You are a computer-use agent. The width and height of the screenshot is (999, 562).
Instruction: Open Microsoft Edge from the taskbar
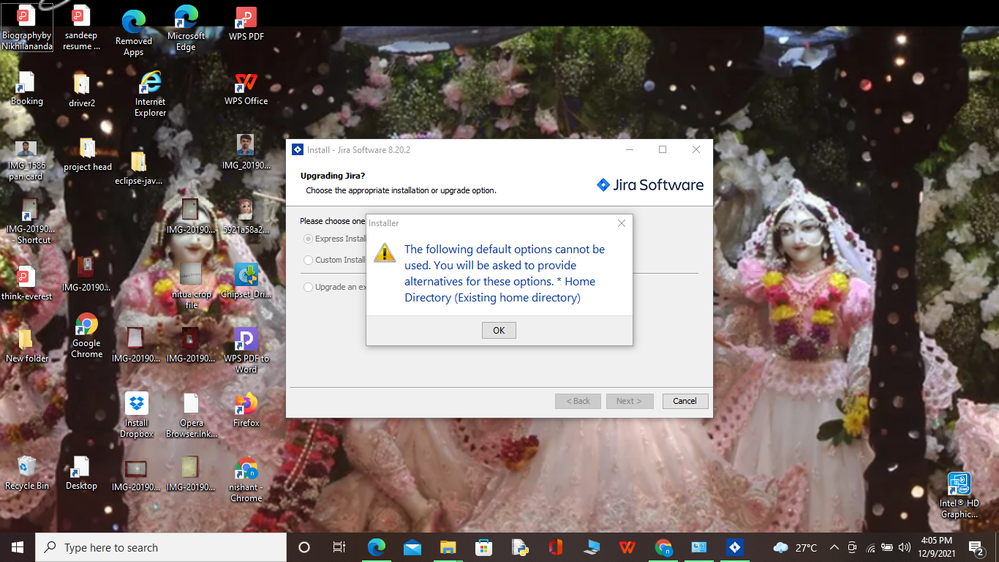click(377, 547)
